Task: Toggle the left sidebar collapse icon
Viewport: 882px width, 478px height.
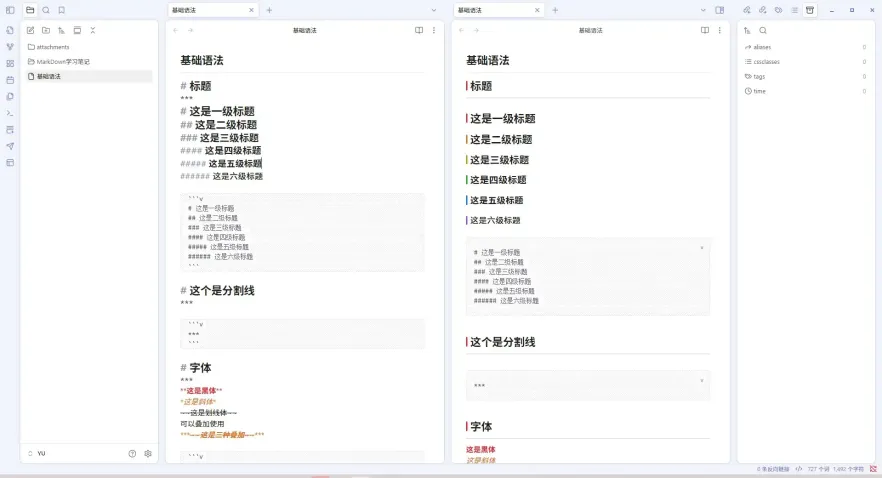Action: pos(10,10)
